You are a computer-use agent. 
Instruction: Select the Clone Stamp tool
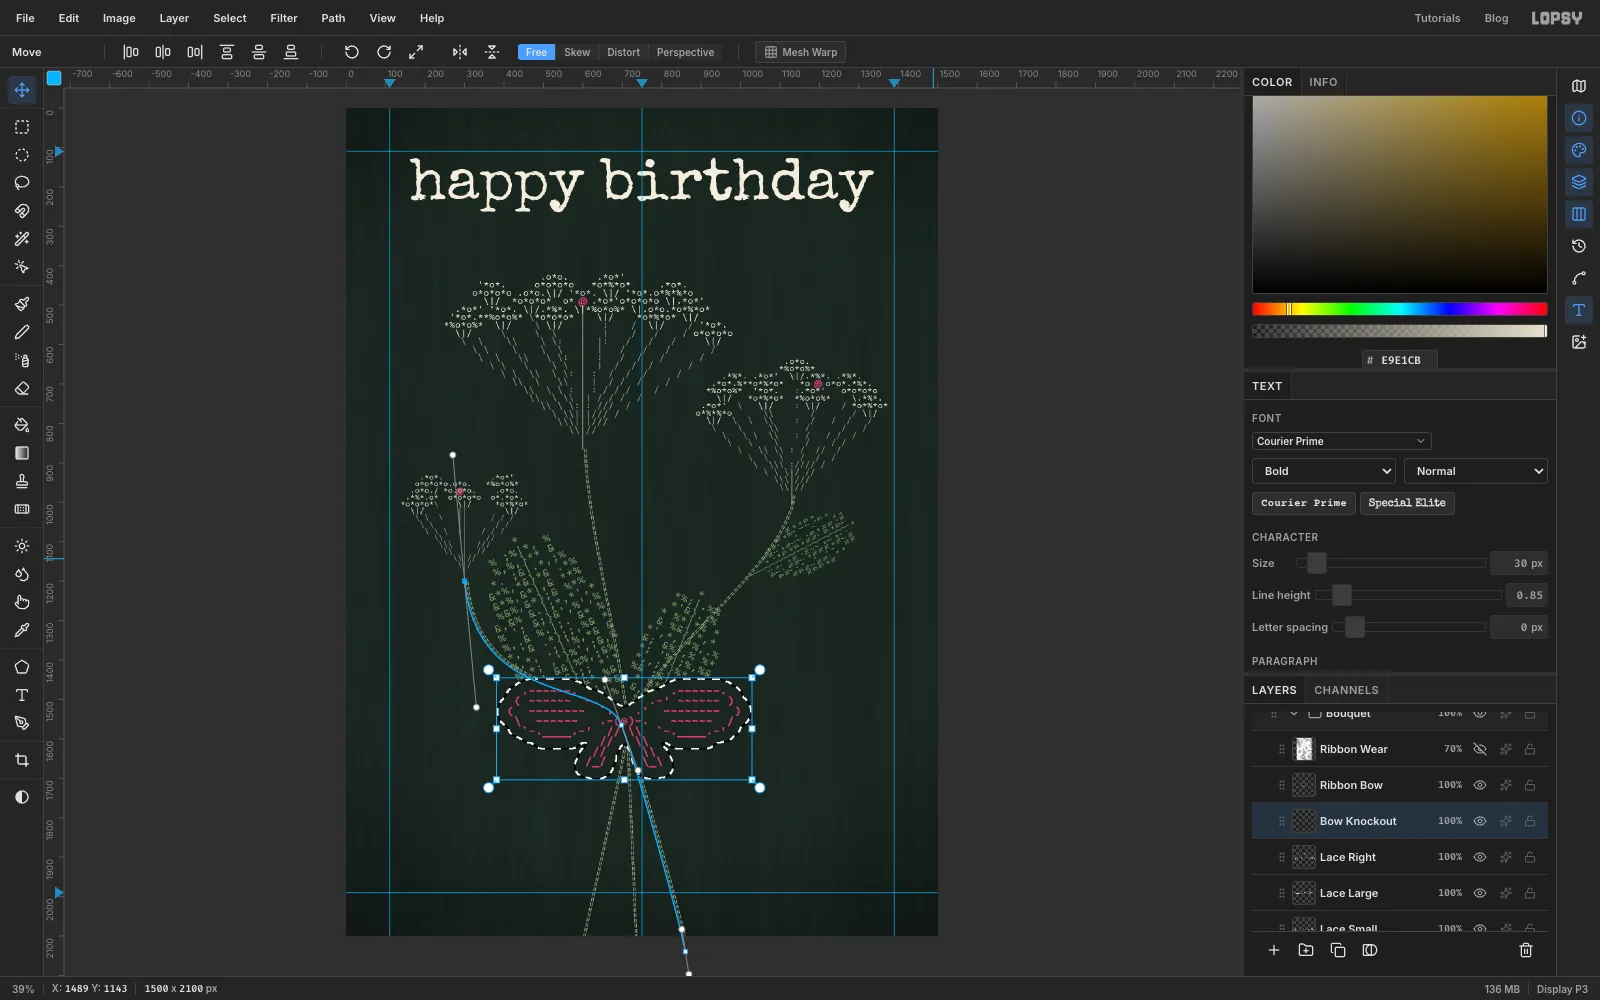(21, 481)
